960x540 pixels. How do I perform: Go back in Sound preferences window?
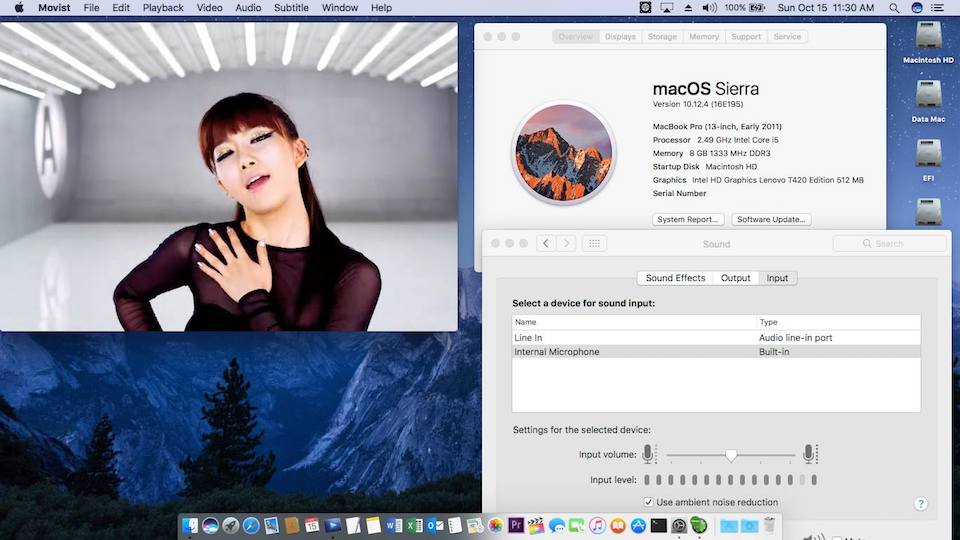[546, 244]
